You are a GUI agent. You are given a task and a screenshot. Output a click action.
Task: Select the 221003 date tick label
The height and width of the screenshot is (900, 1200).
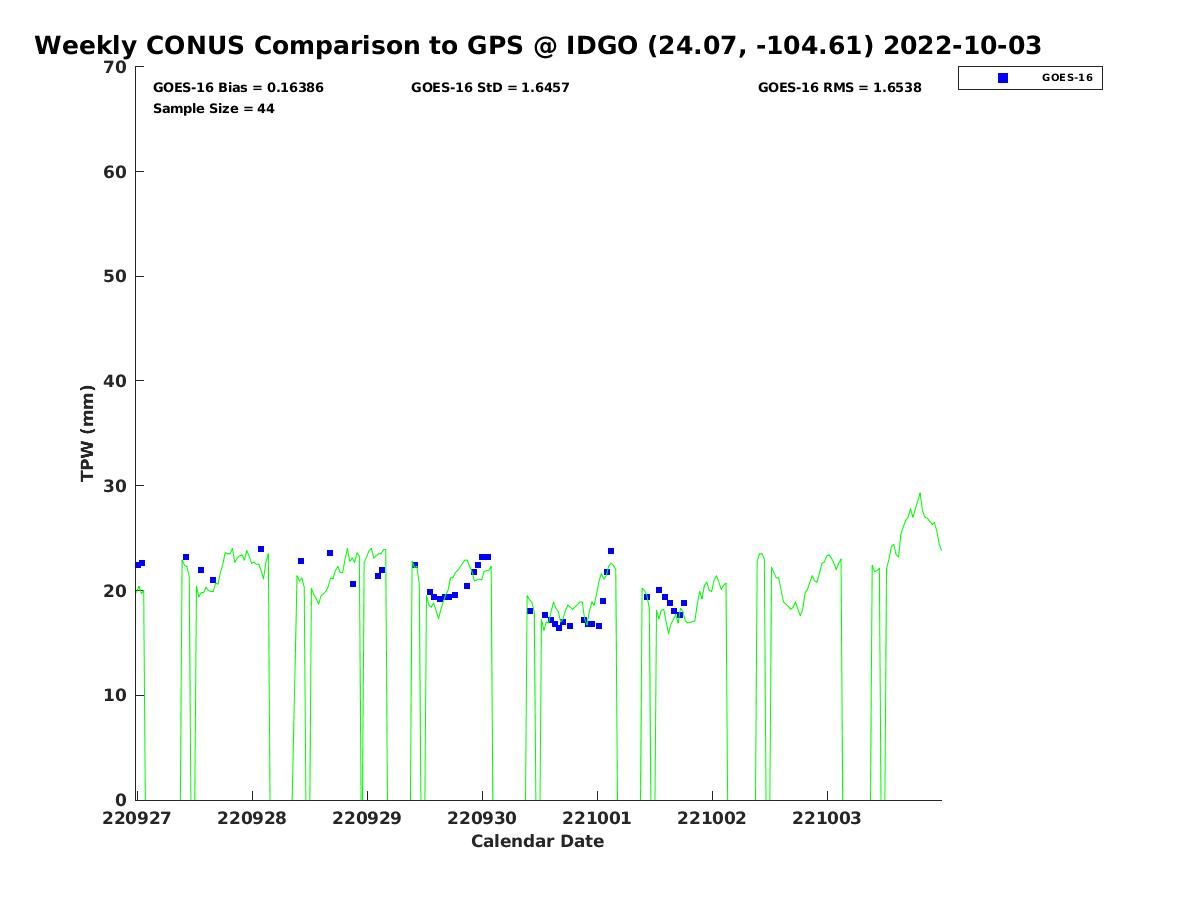[x=827, y=817]
